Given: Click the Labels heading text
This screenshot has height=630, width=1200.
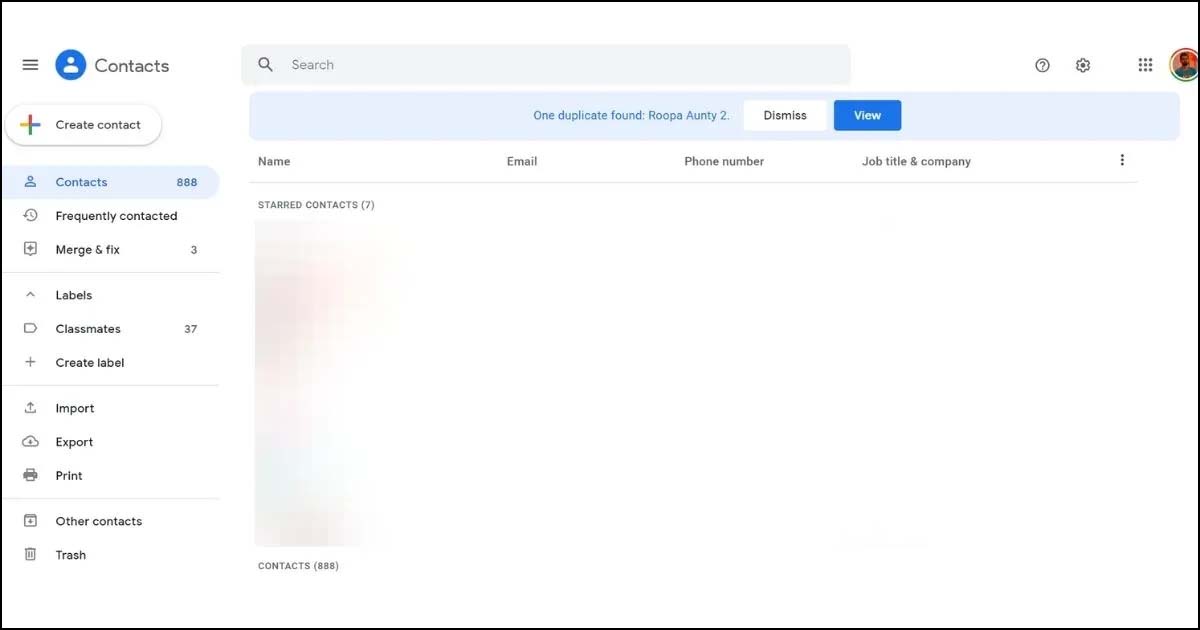Looking at the screenshot, I should [74, 295].
